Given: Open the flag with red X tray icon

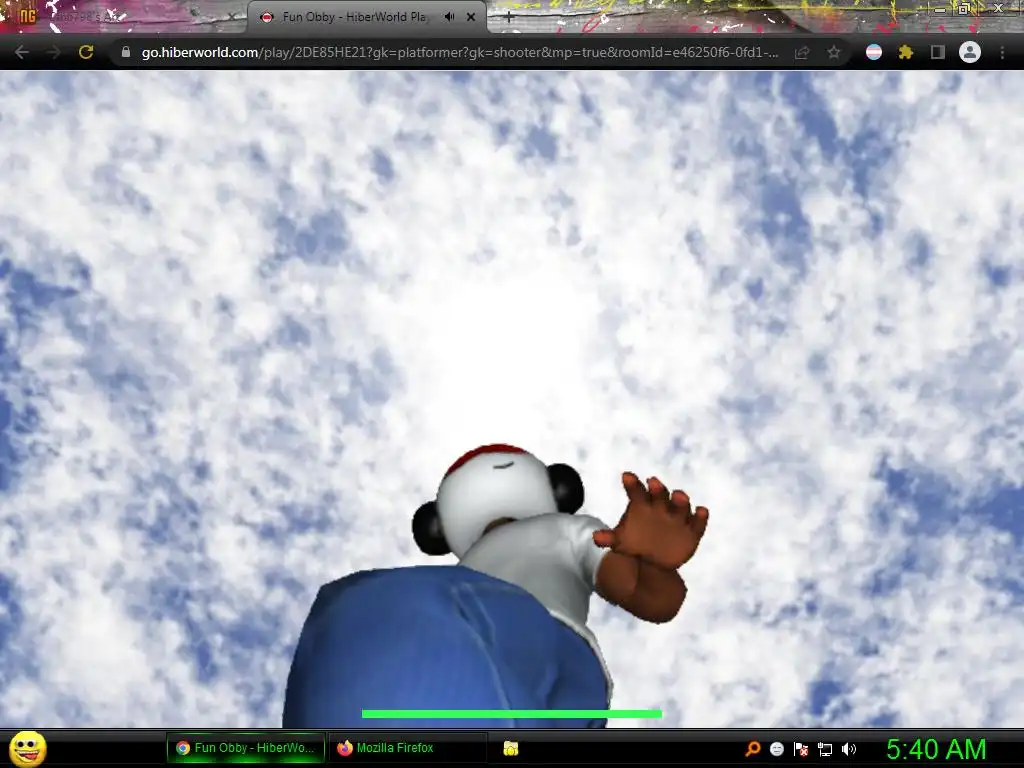Looking at the screenshot, I should click(x=801, y=748).
